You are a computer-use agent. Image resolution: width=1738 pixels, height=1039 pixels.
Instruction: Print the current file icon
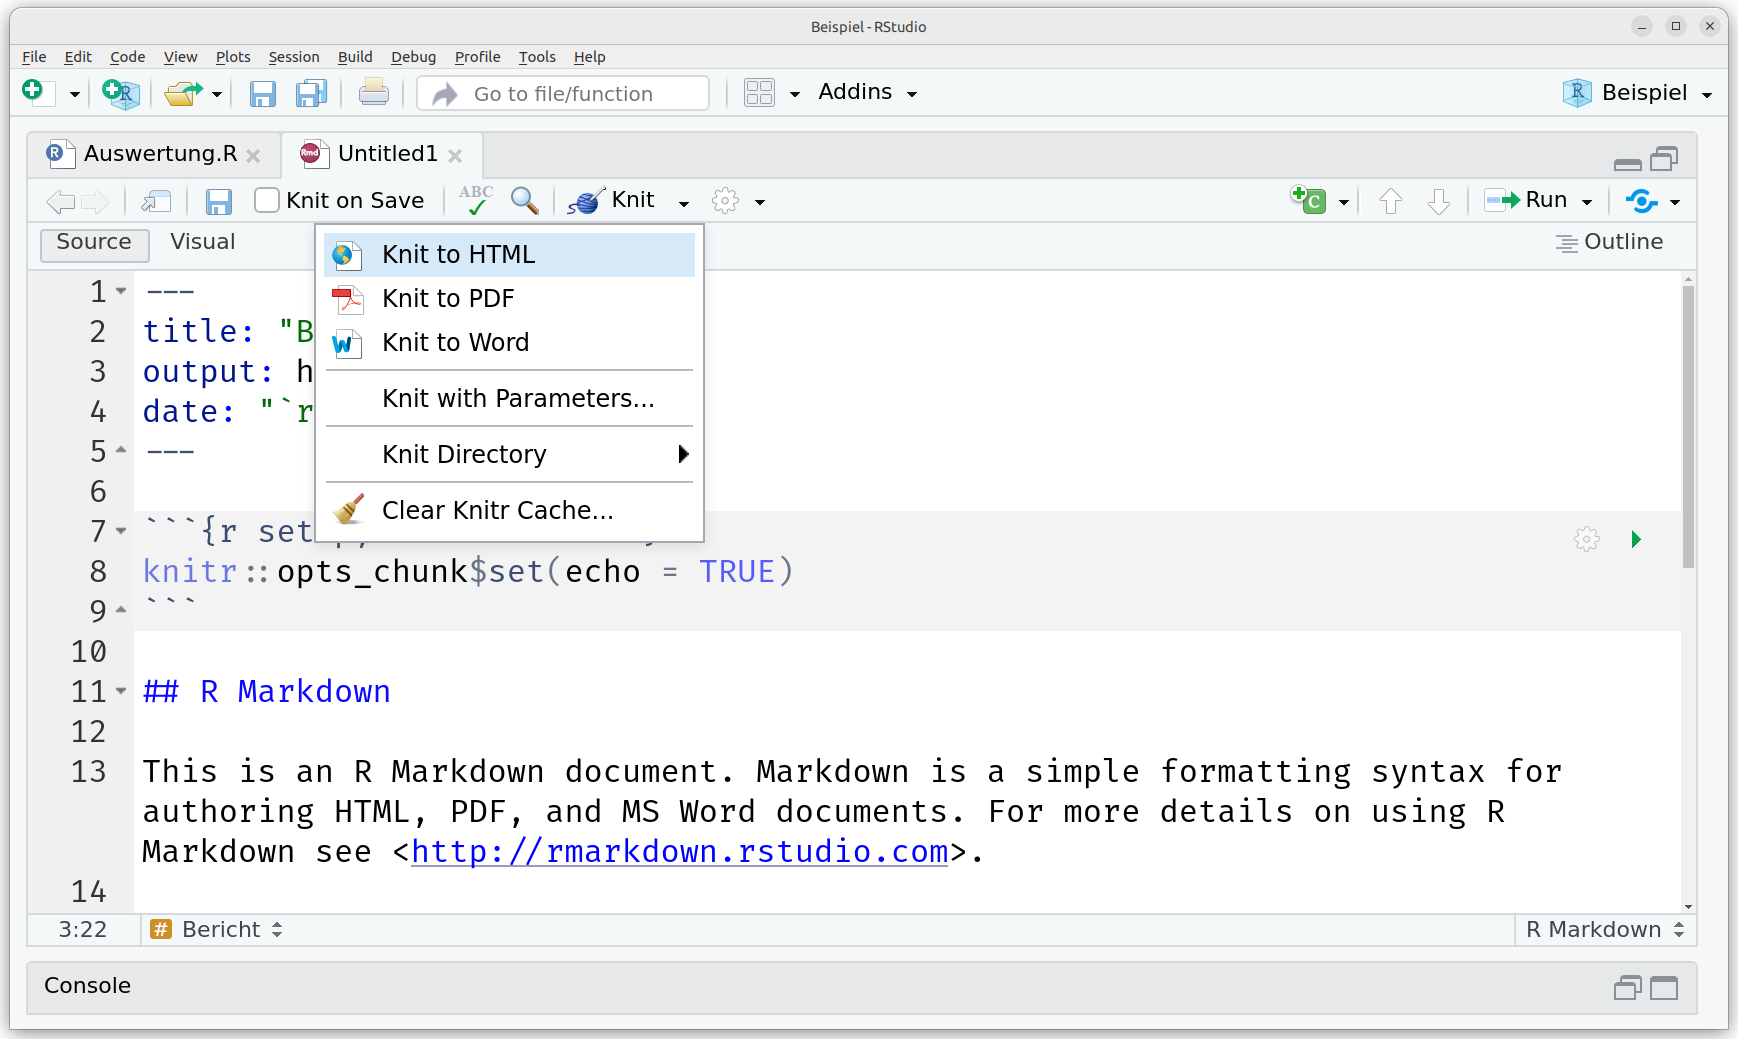[x=374, y=92]
